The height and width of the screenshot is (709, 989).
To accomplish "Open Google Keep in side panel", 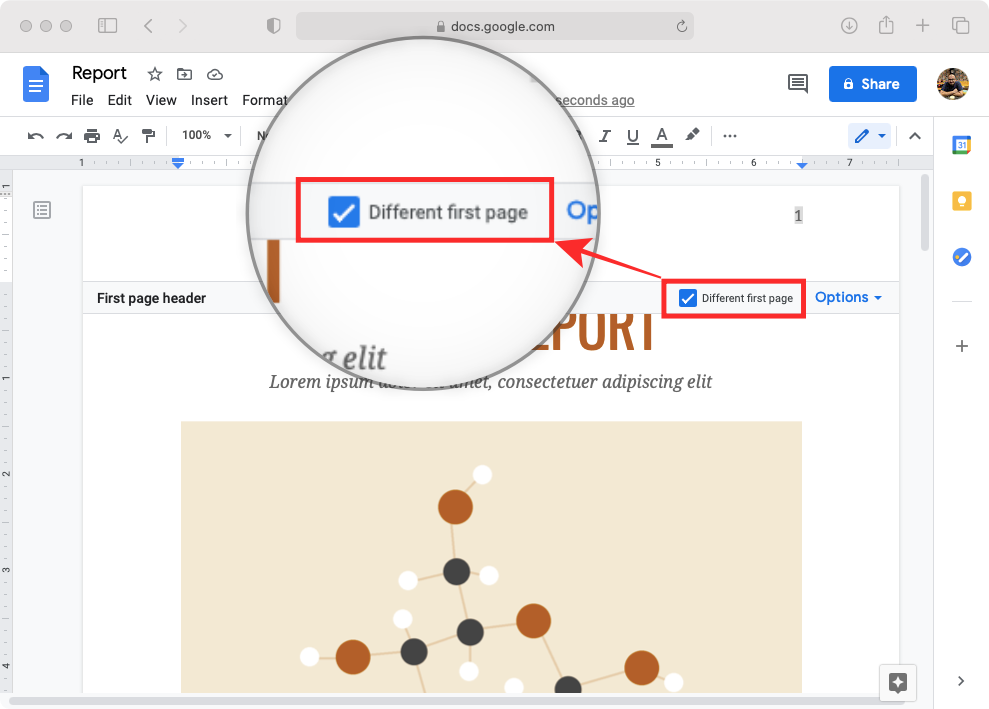I will coord(961,201).
